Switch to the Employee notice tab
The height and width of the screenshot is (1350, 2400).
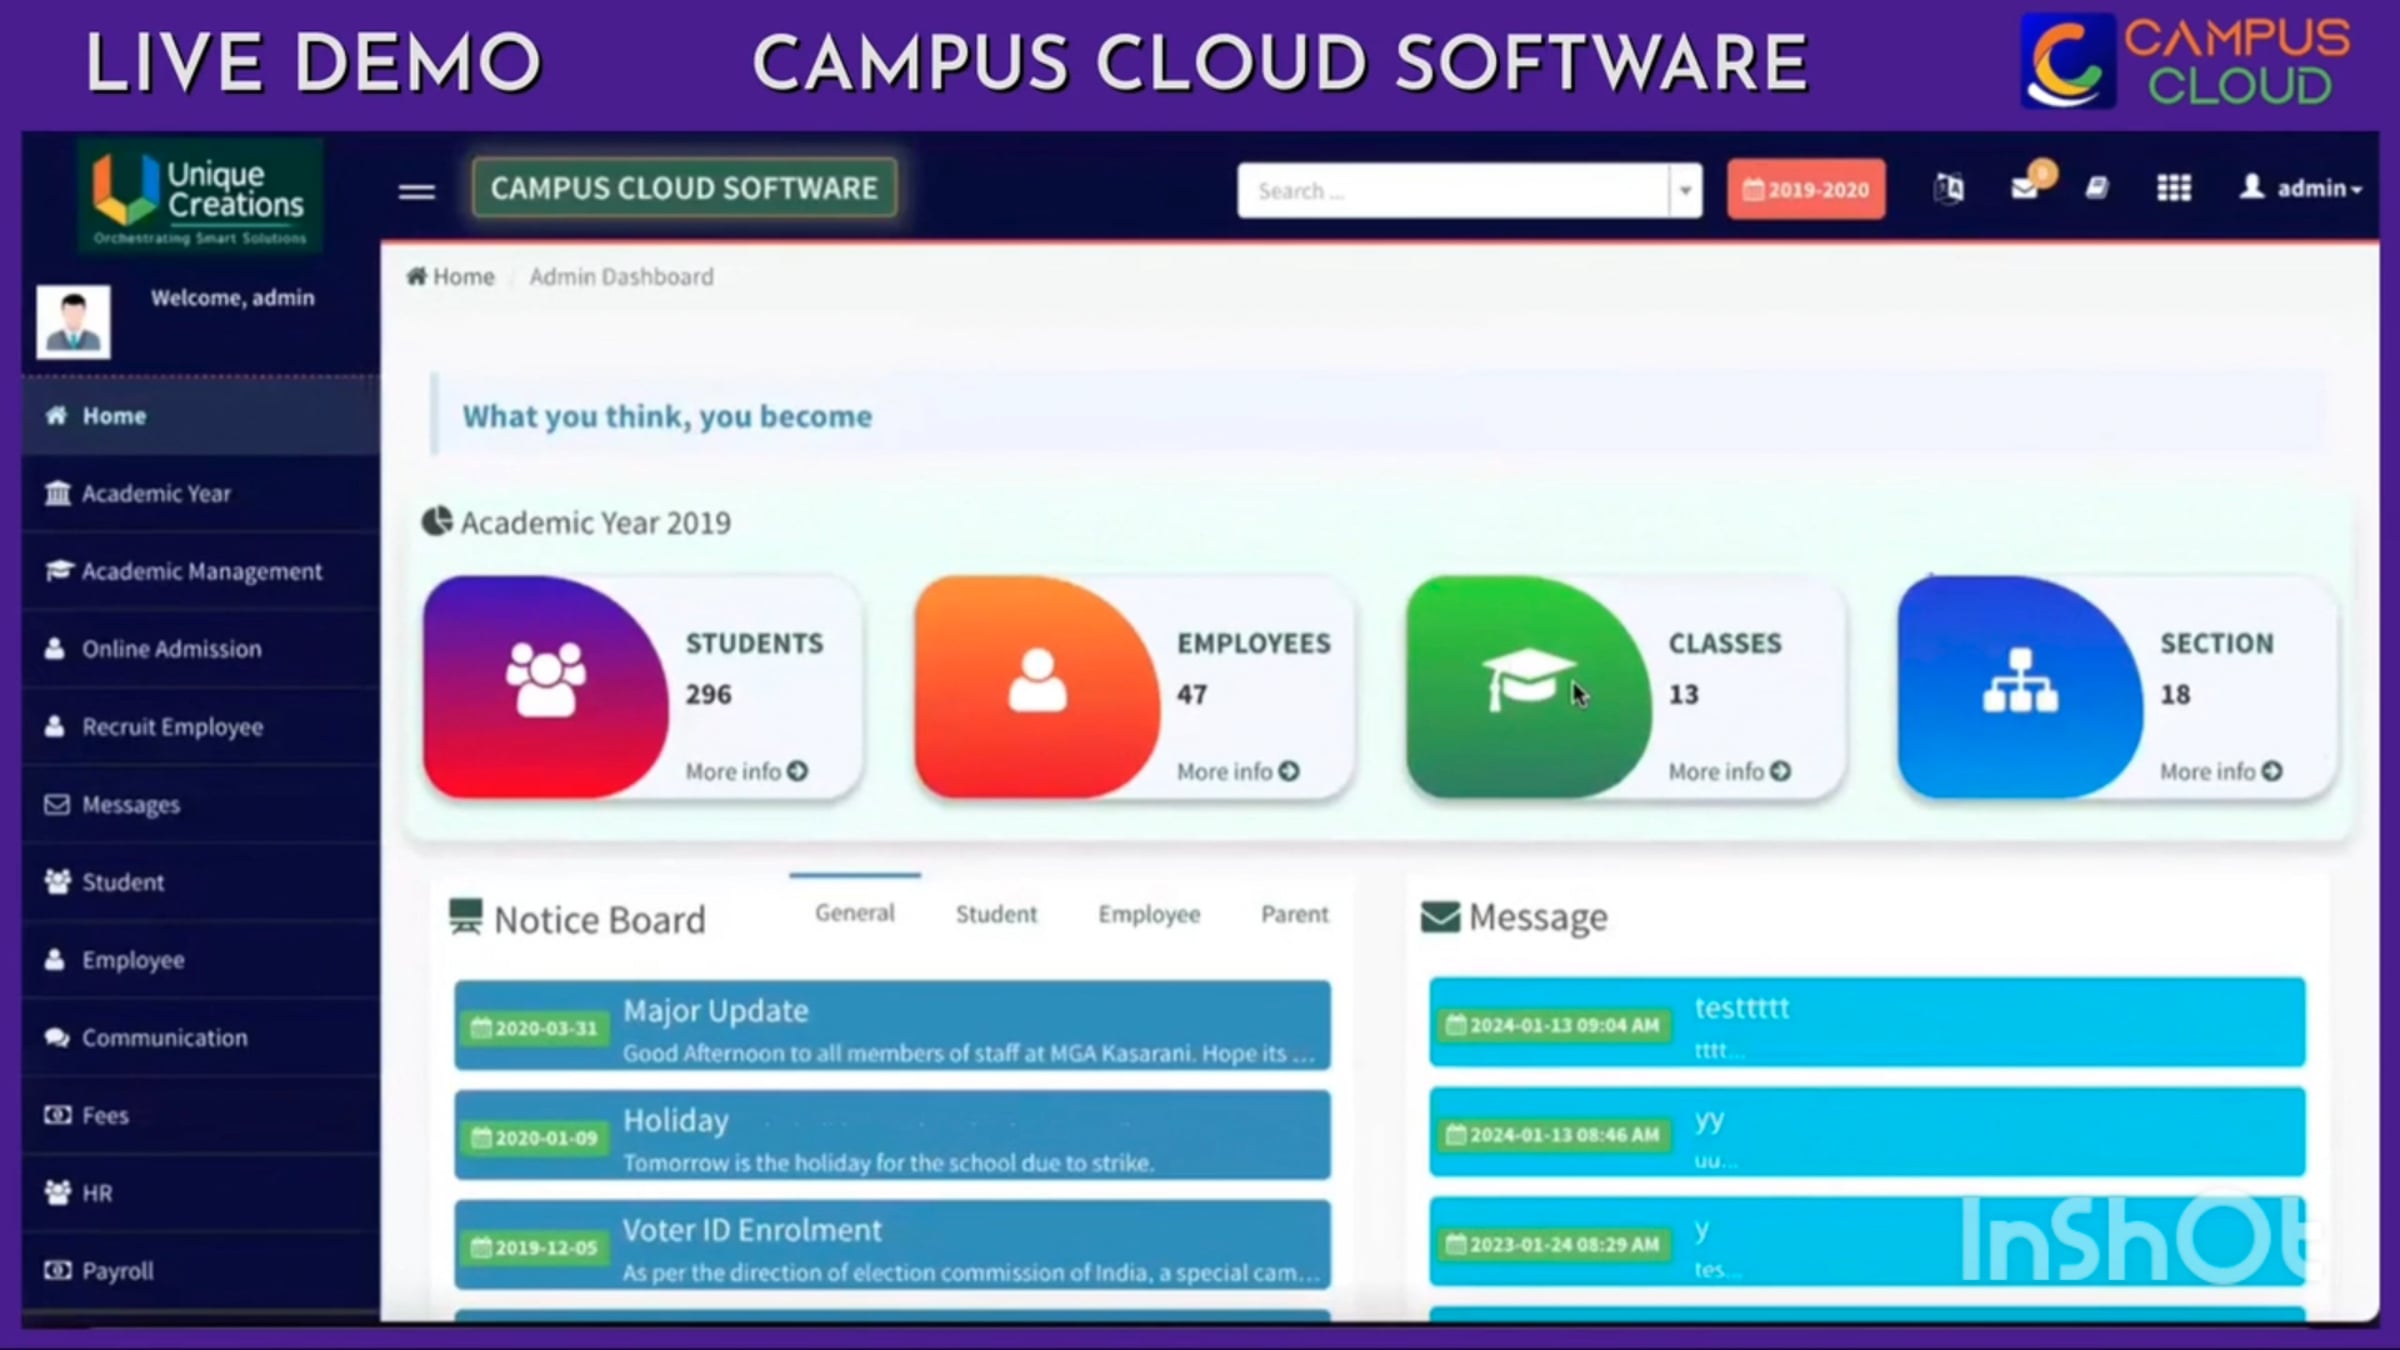click(x=1149, y=914)
